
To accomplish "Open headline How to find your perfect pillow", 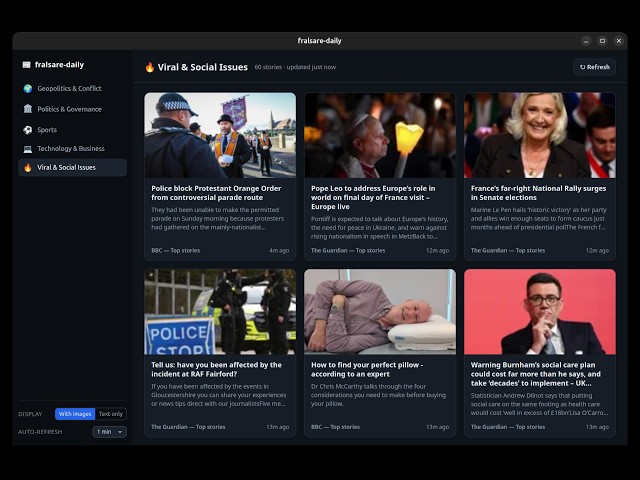I will (x=367, y=369).
